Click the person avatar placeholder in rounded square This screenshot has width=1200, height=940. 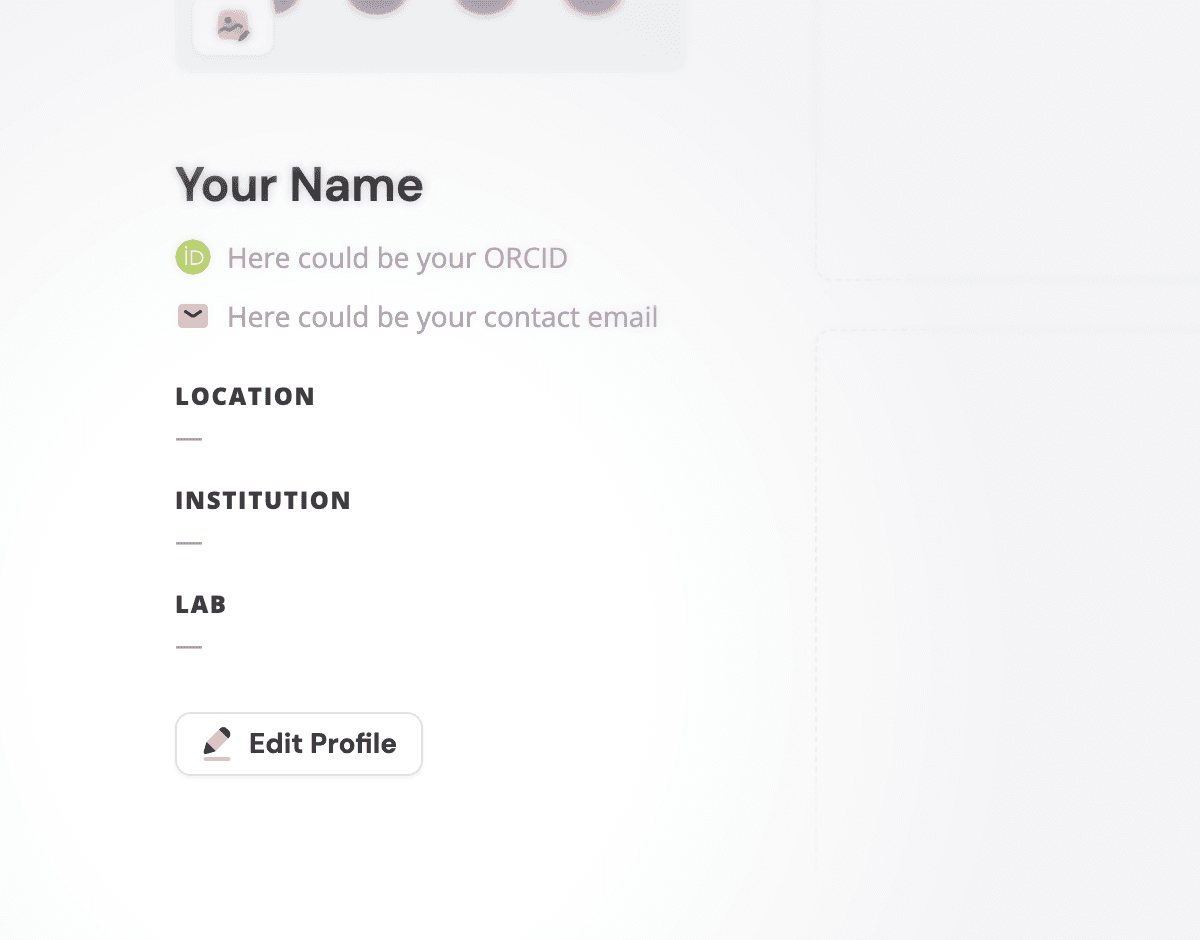tap(234, 27)
